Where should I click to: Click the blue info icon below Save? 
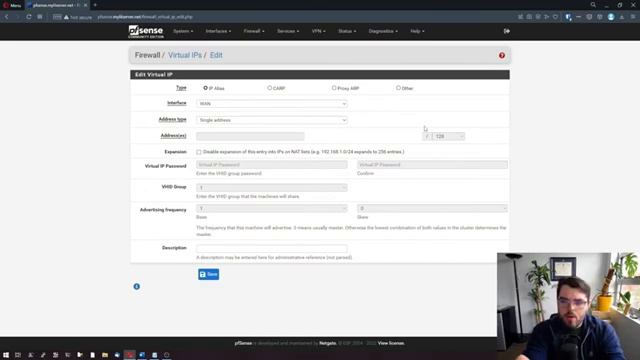[x=137, y=287]
